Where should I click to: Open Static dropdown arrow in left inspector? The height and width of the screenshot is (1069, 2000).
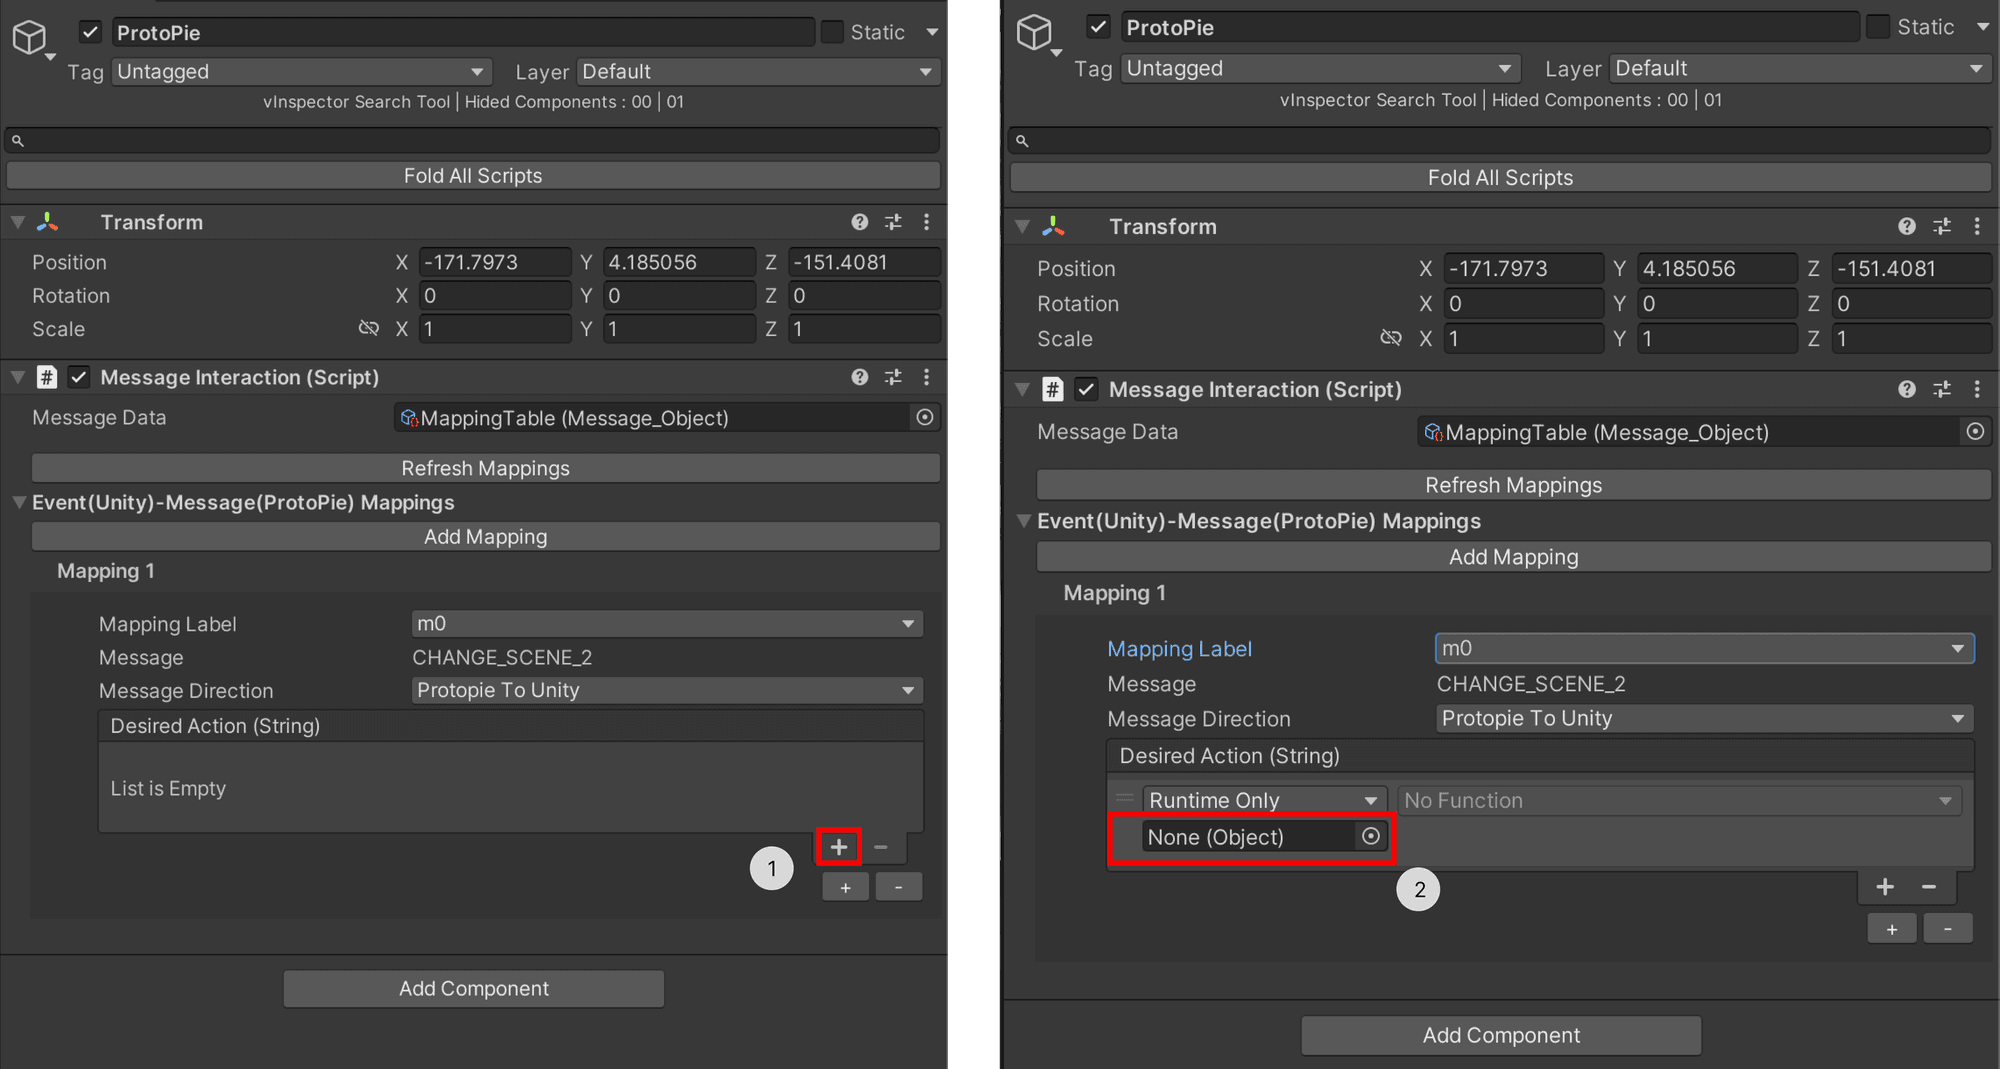(932, 32)
